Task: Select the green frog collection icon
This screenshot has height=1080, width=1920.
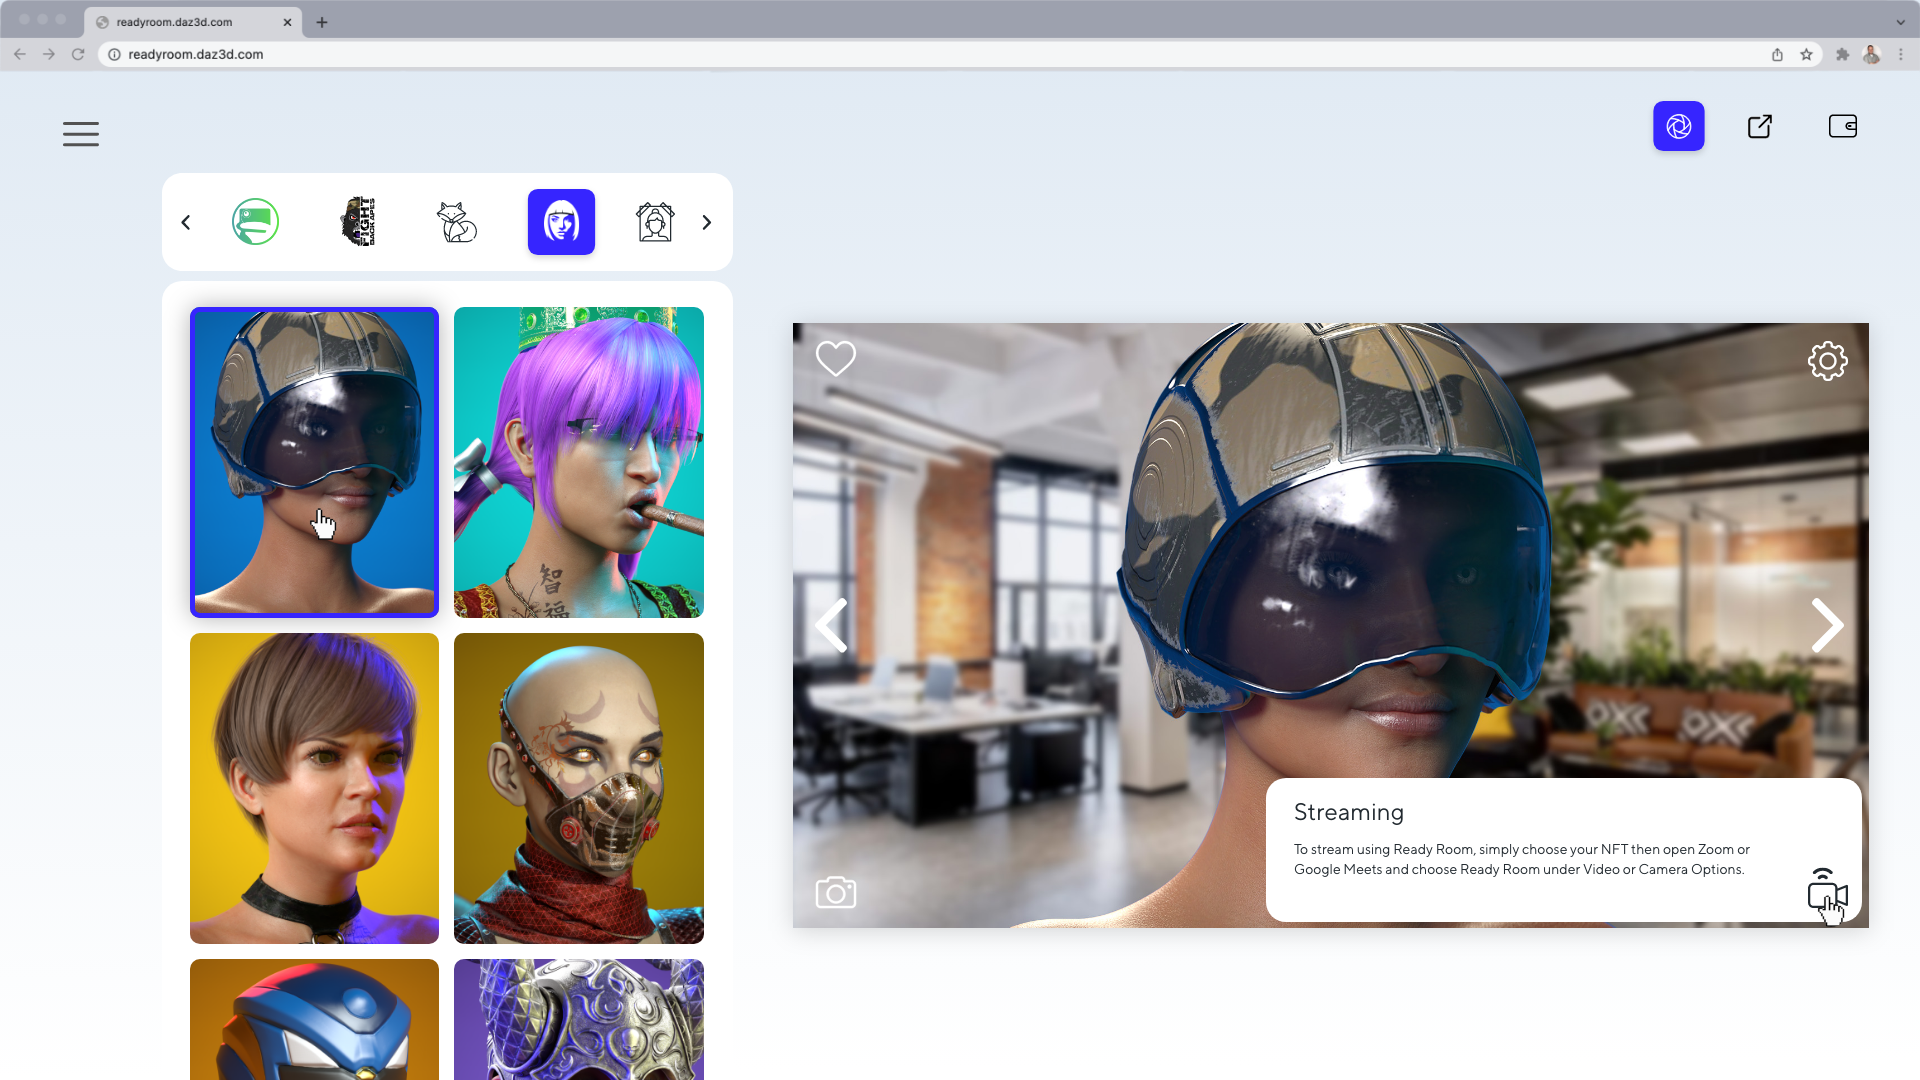Action: (x=255, y=222)
